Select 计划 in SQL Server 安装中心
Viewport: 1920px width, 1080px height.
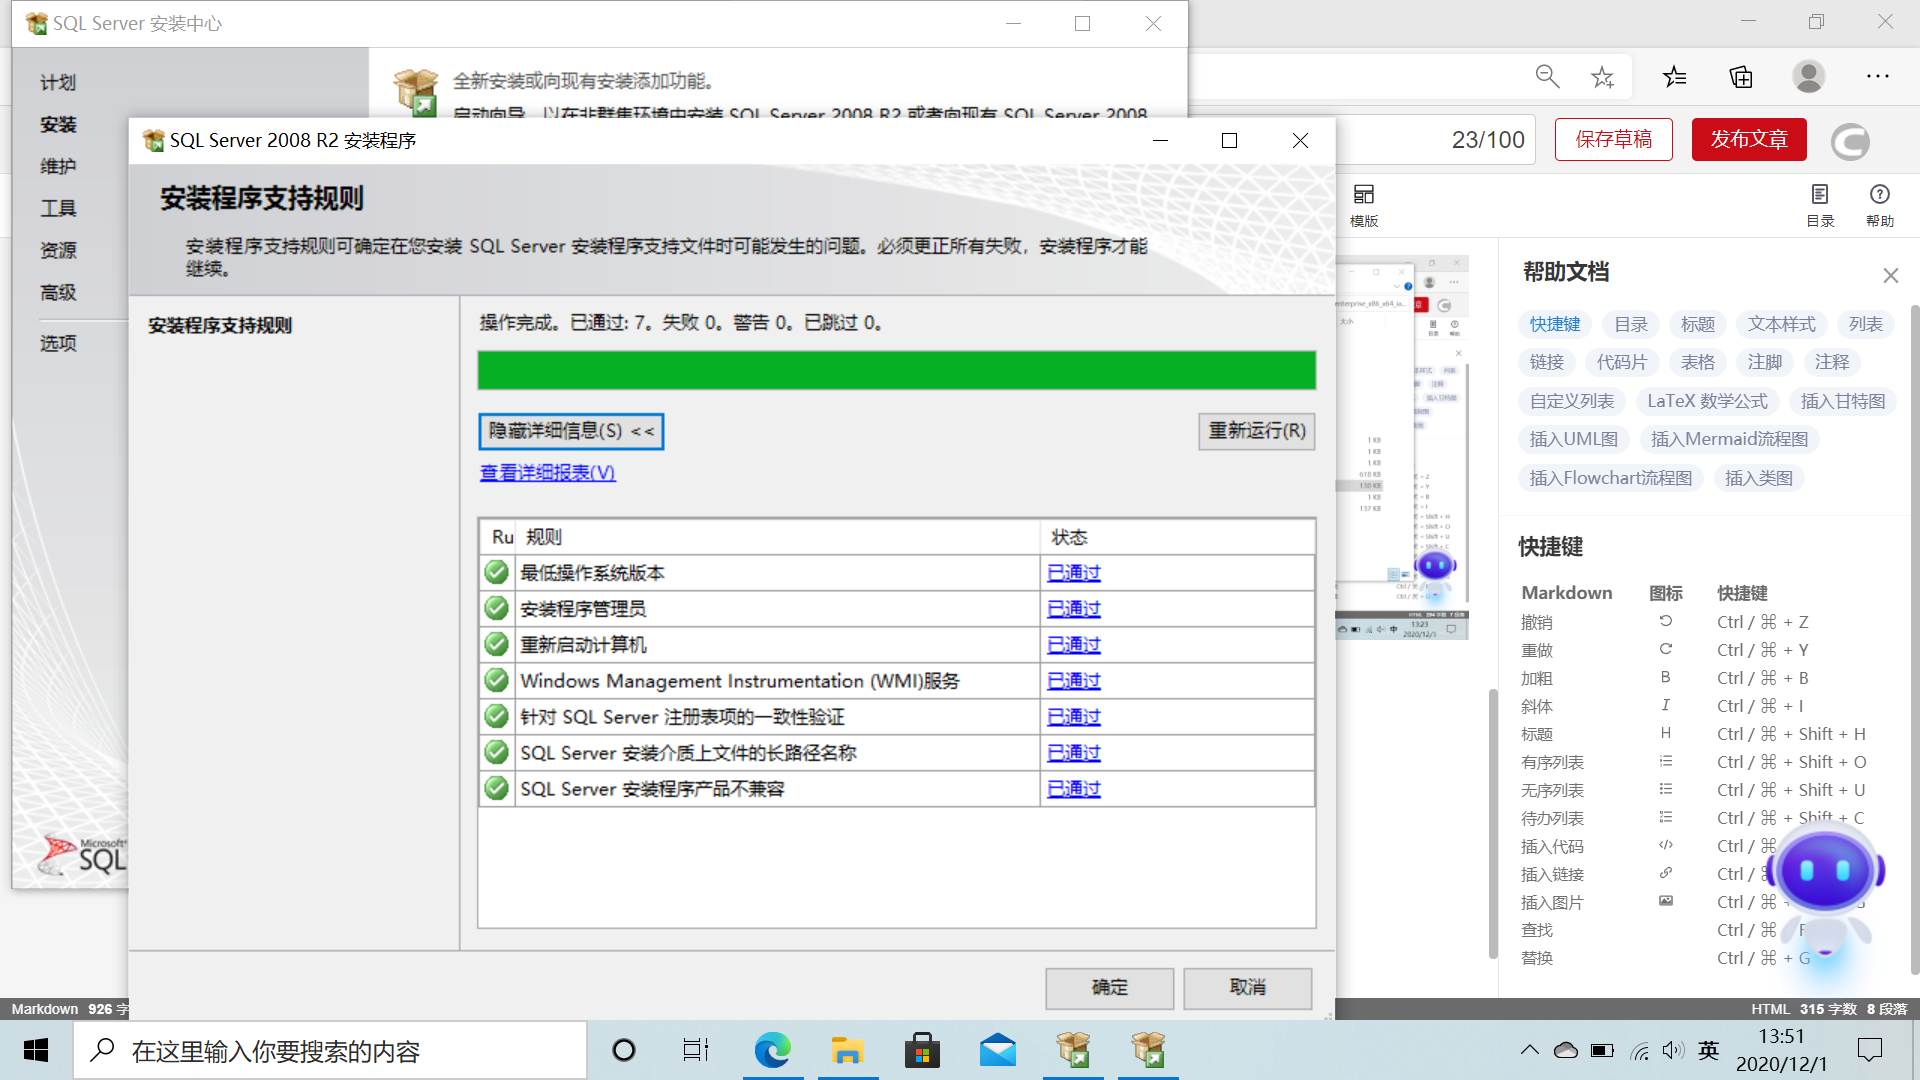(x=58, y=82)
